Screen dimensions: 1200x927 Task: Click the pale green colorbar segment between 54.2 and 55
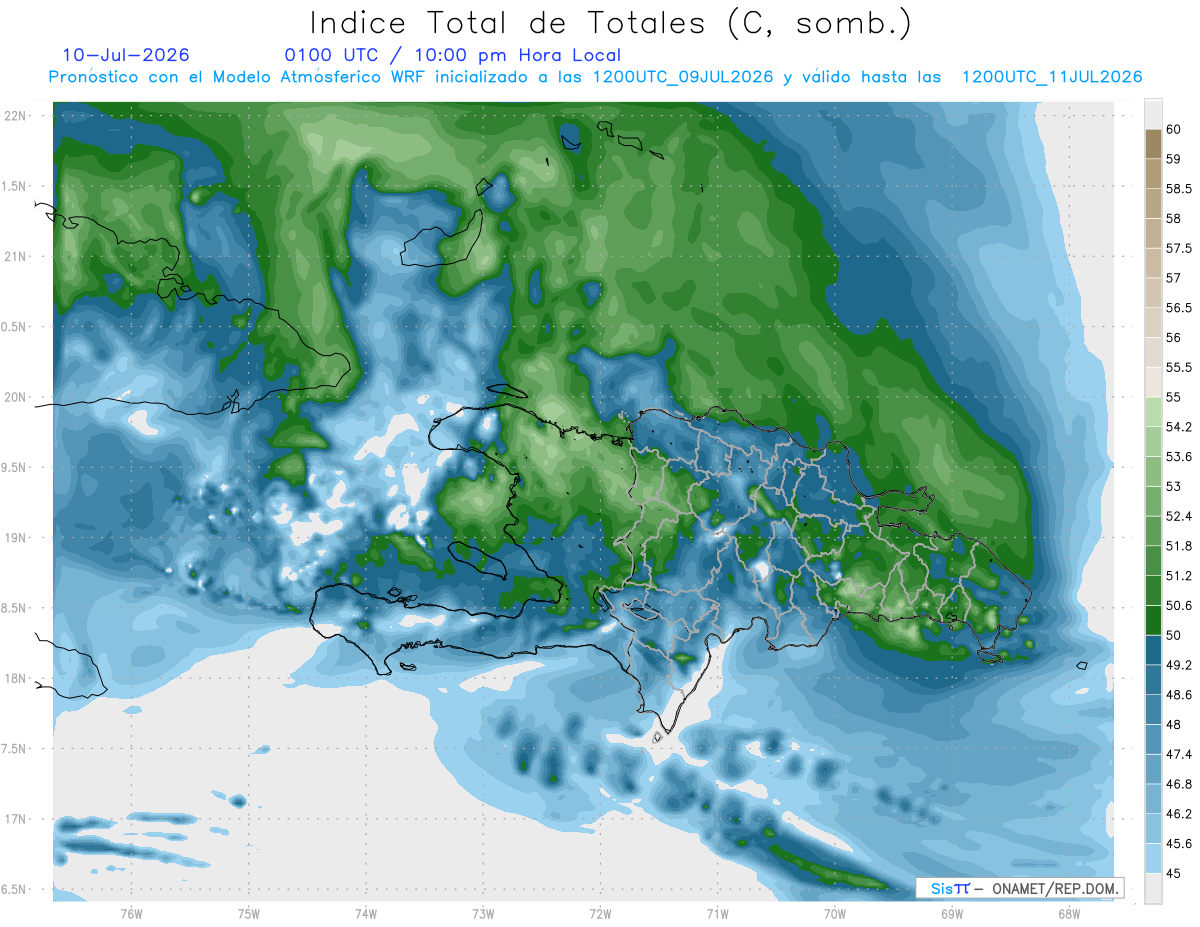1153,412
